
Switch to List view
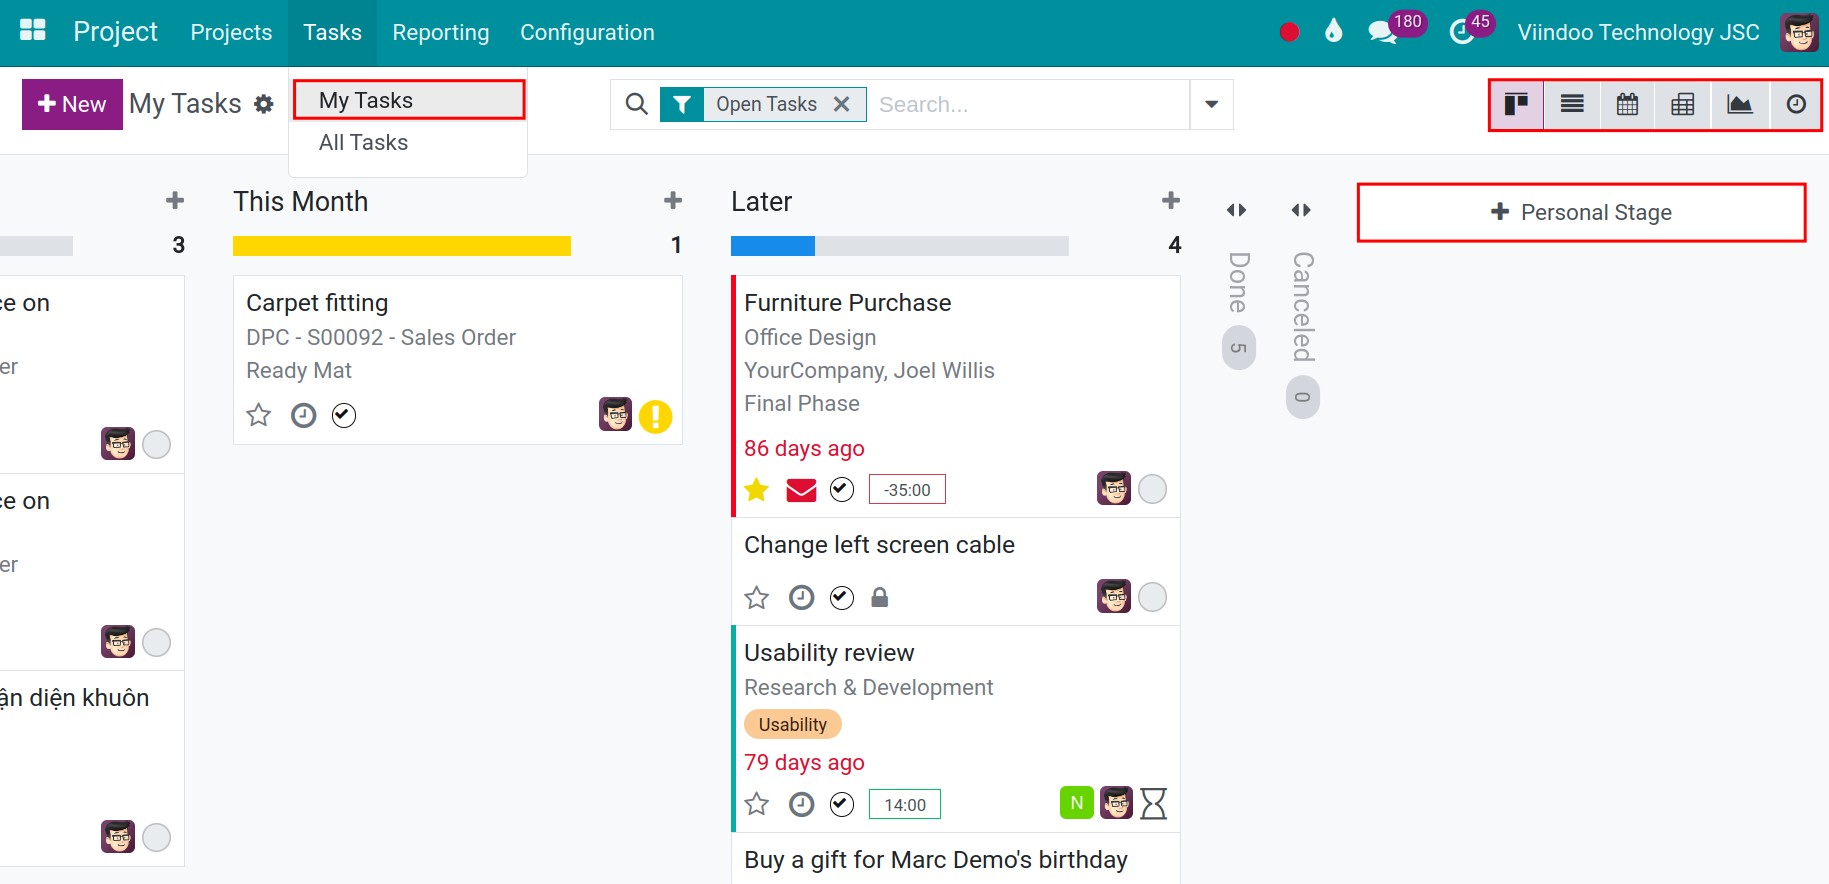click(x=1572, y=104)
